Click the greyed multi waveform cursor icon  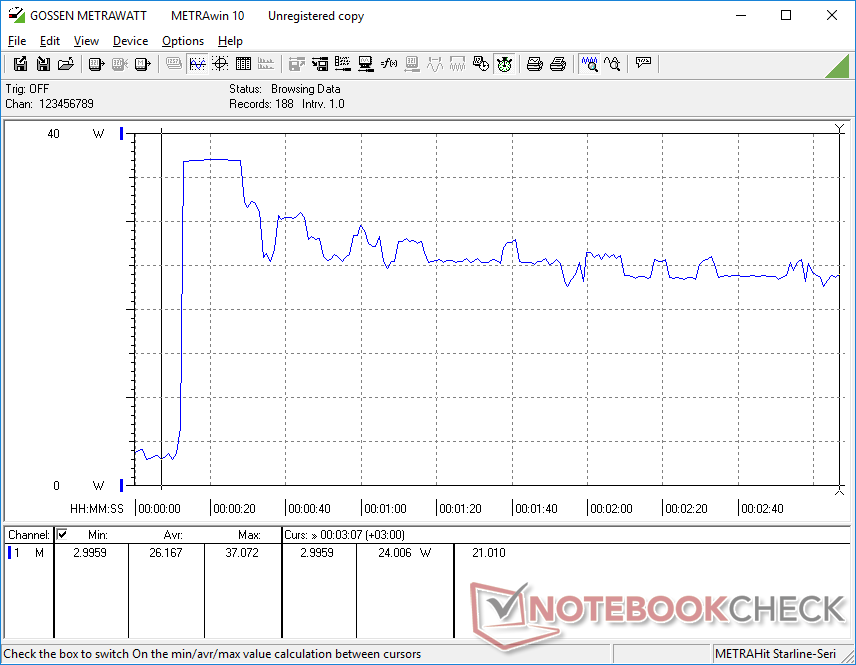(457, 64)
